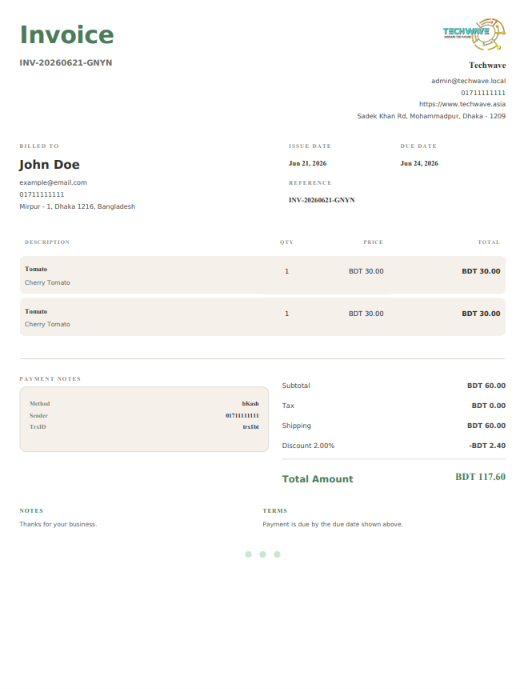Click the 'BILLED TO' label
Viewport: 527px width, 689px height.
pos(39,146)
